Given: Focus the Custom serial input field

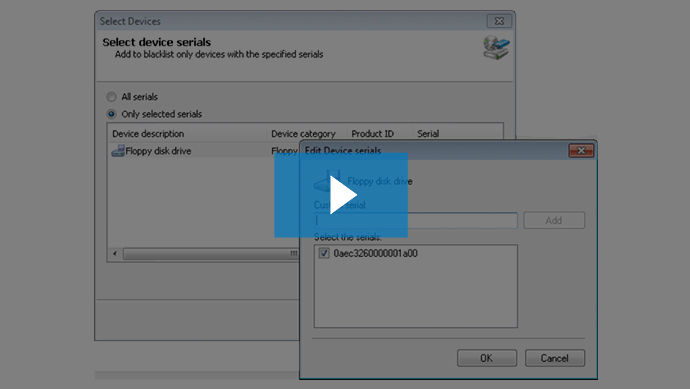Looking at the screenshot, I should pos(416,220).
